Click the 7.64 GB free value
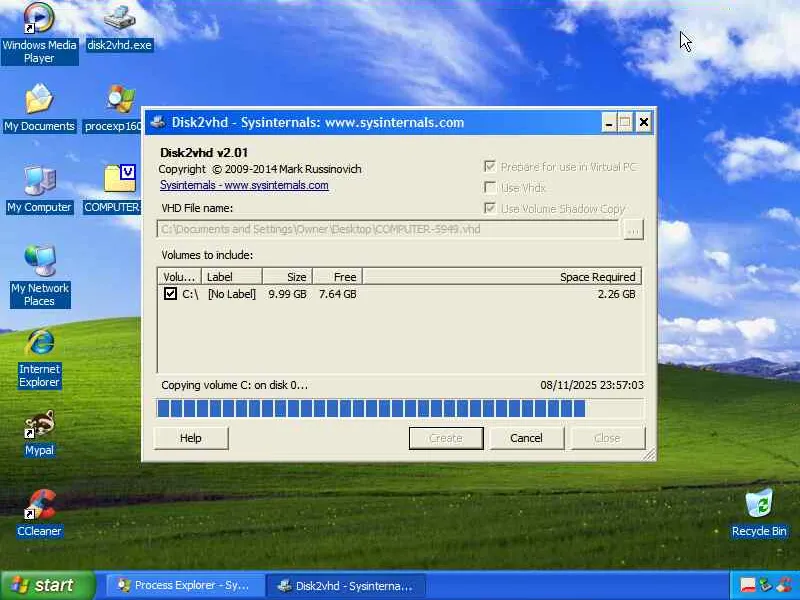Viewport: 800px width, 600px height. pos(337,294)
